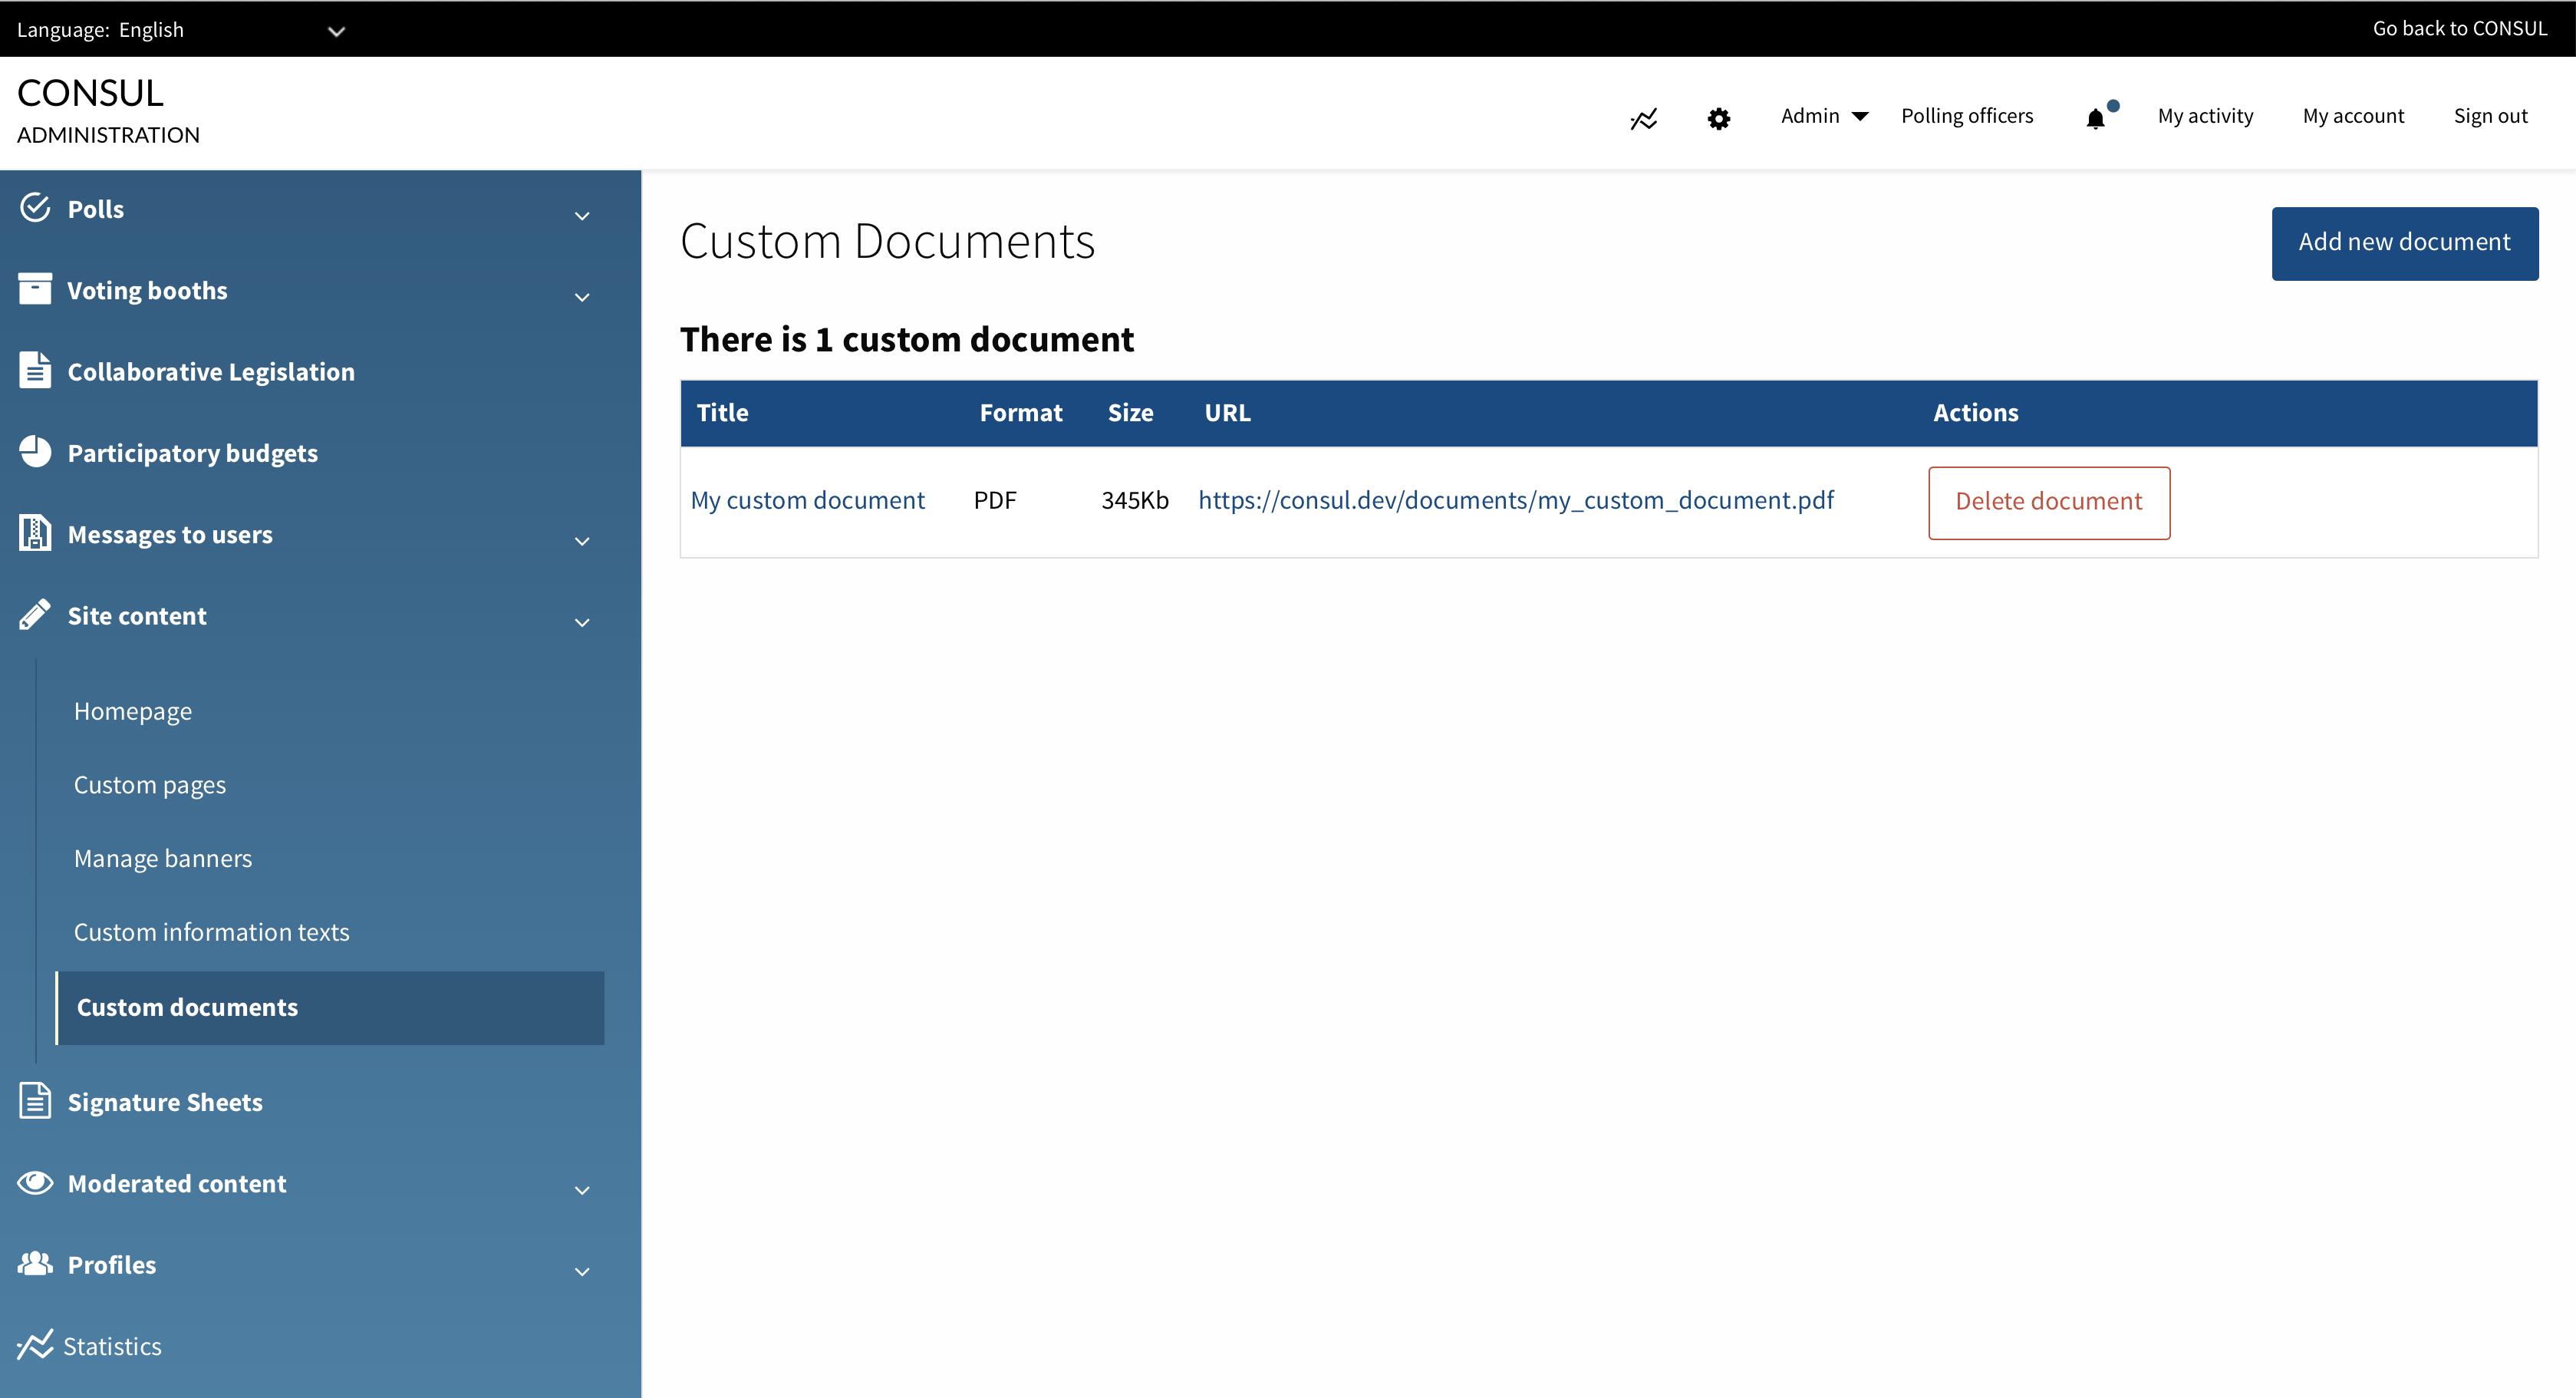Click the Moderated content eye icon
Image resolution: width=2576 pixels, height=1398 pixels.
(36, 1183)
